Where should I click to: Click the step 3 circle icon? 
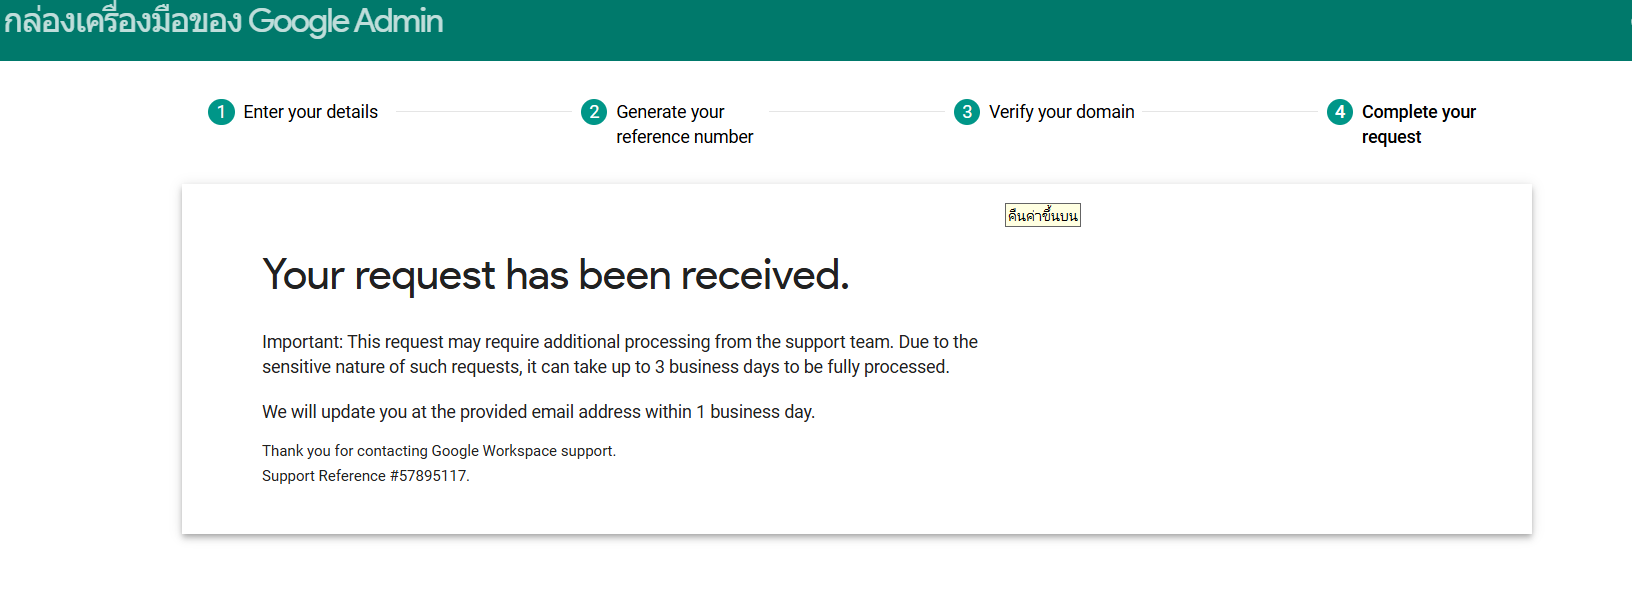click(967, 112)
